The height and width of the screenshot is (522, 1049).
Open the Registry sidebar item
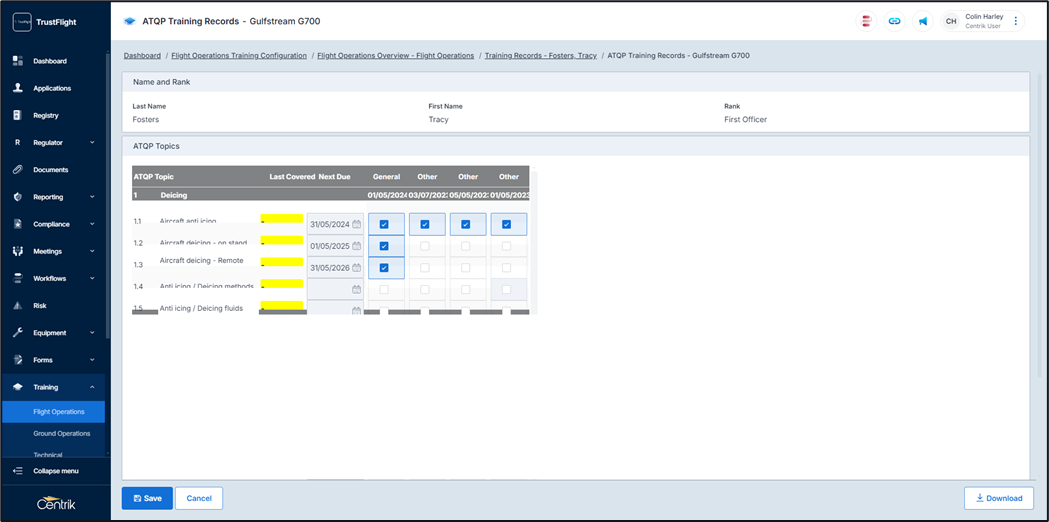46,115
